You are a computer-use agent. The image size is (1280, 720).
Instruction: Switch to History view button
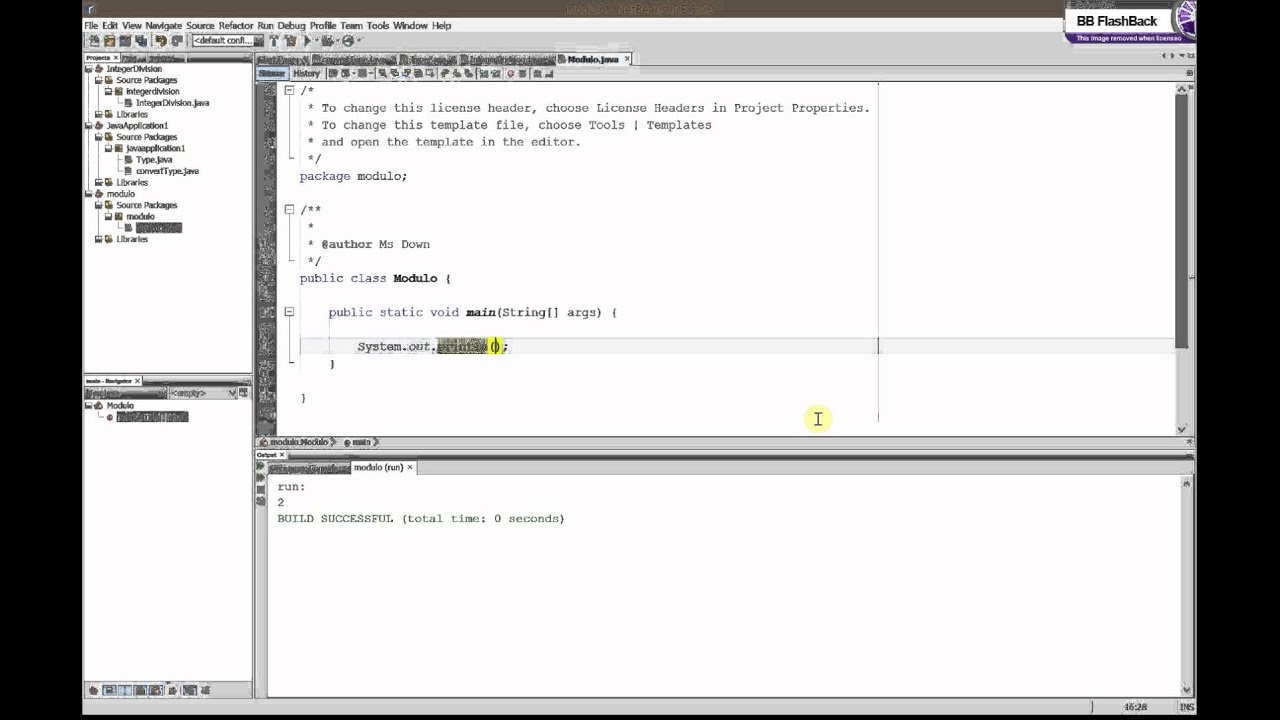pos(307,73)
